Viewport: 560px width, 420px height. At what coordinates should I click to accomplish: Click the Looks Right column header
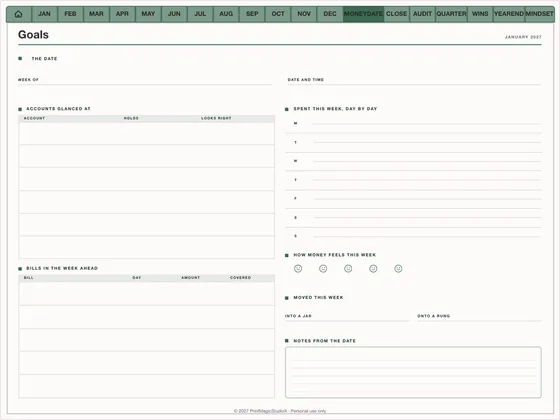pyautogui.click(x=216, y=118)
